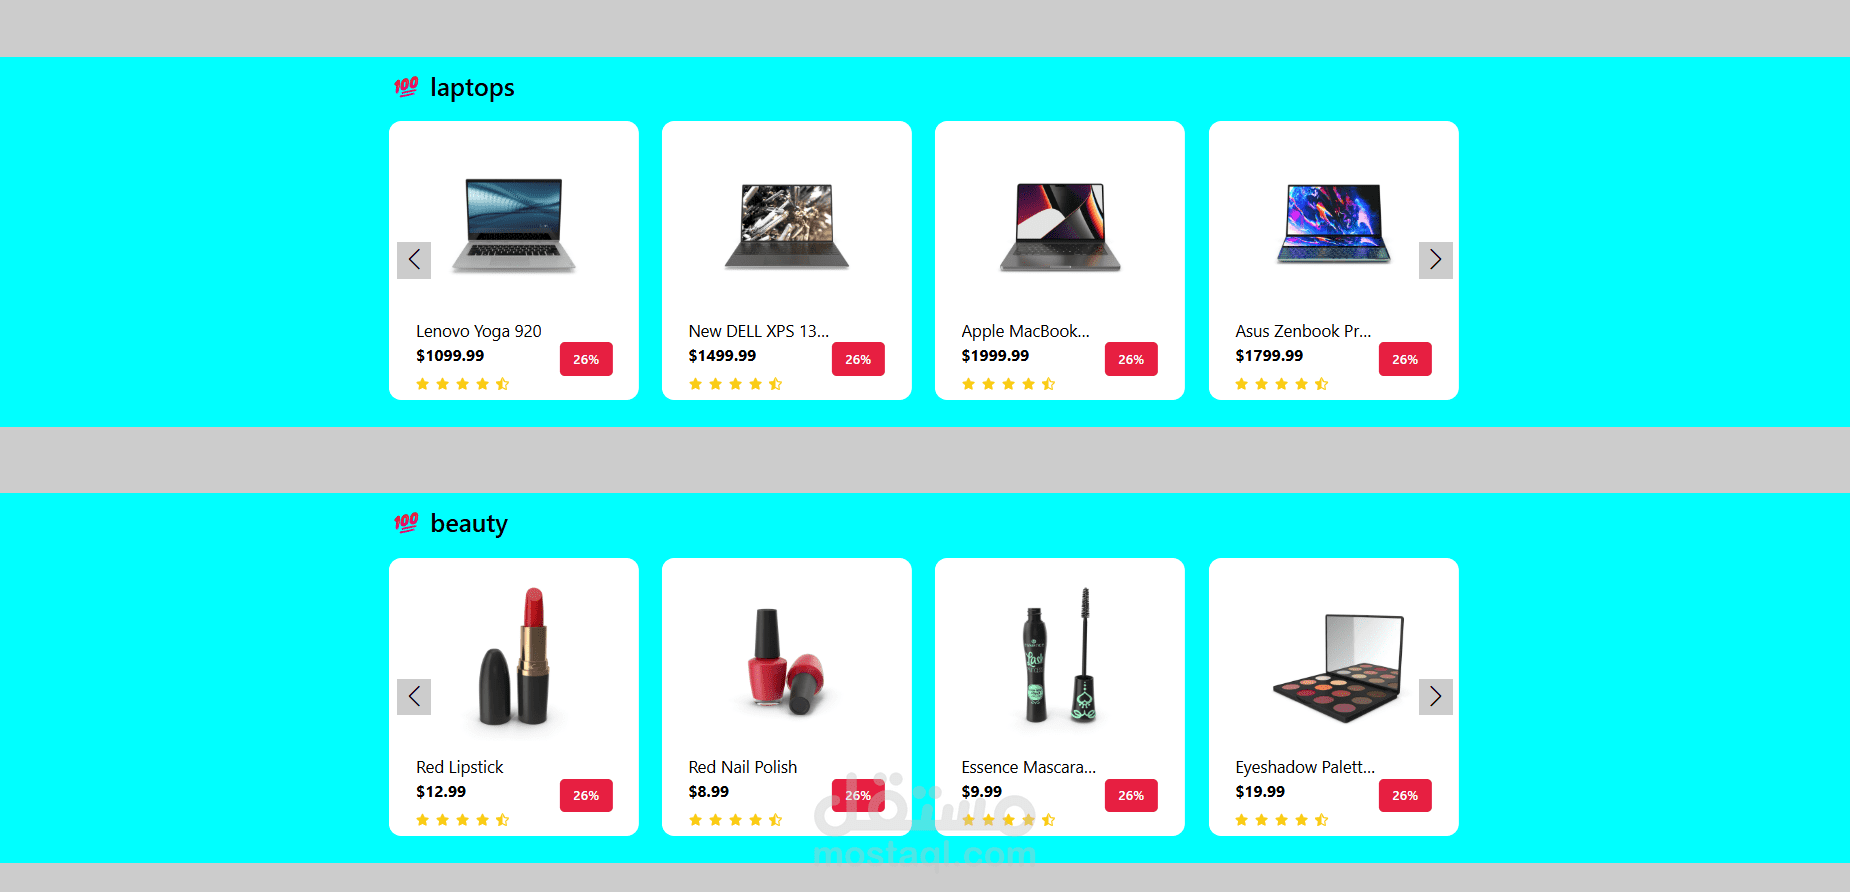Click the Eyeshadow Palette product image
Image resolution: width=1850 pixels, height=892 pixels.
(1338, 667)
